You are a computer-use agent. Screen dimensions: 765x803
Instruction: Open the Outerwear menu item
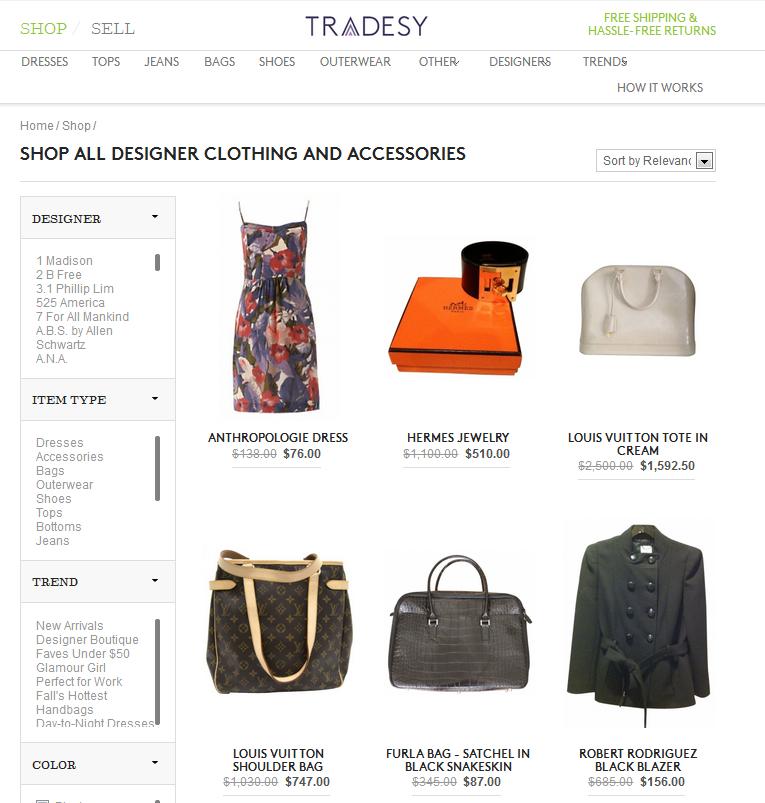click(355, 62)
